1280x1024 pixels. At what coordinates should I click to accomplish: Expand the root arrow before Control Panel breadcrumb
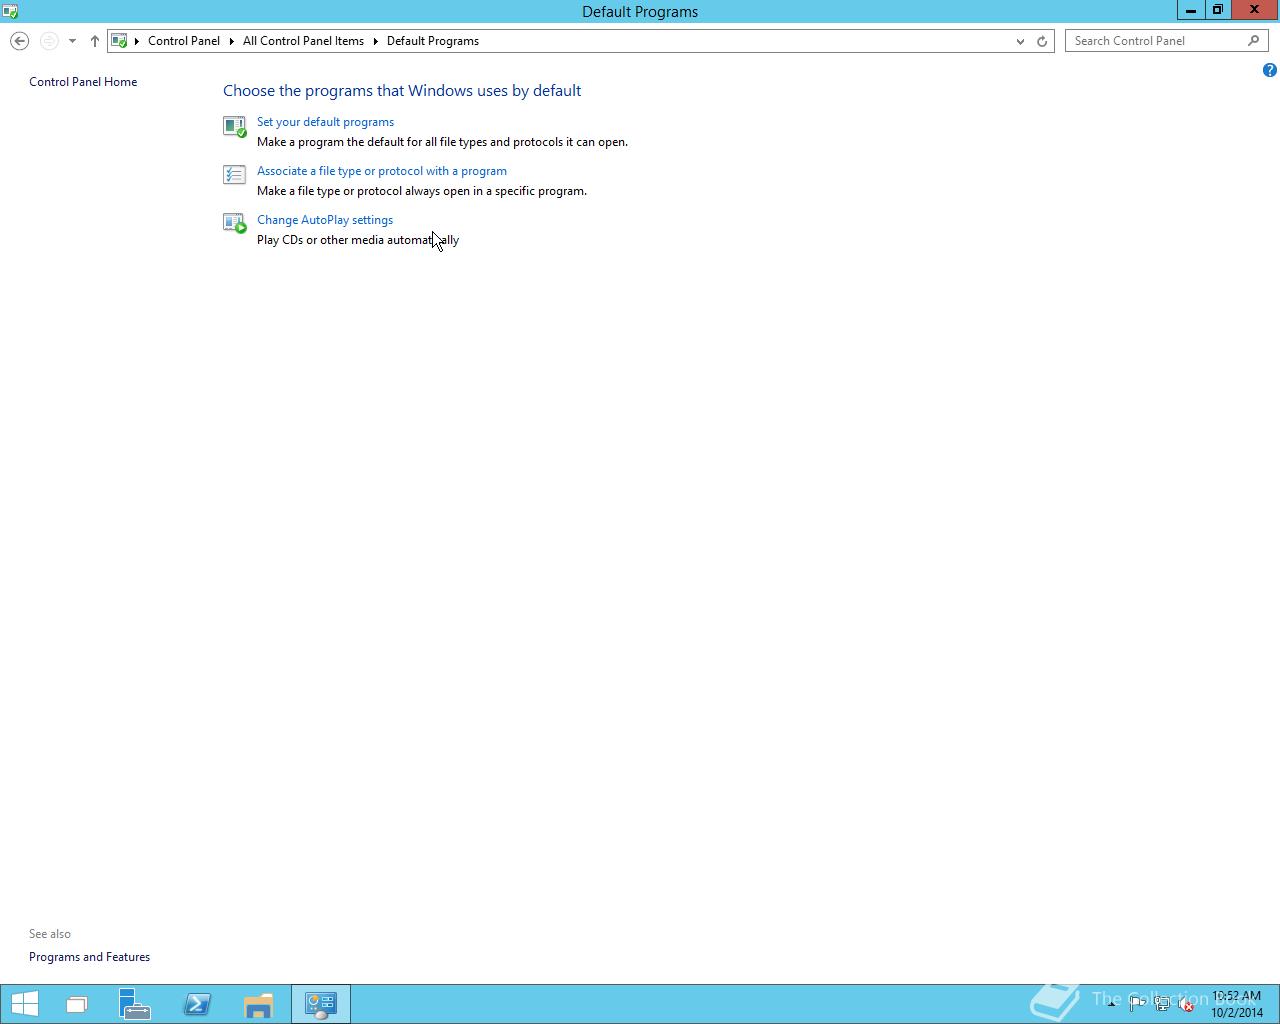(137, 41)
